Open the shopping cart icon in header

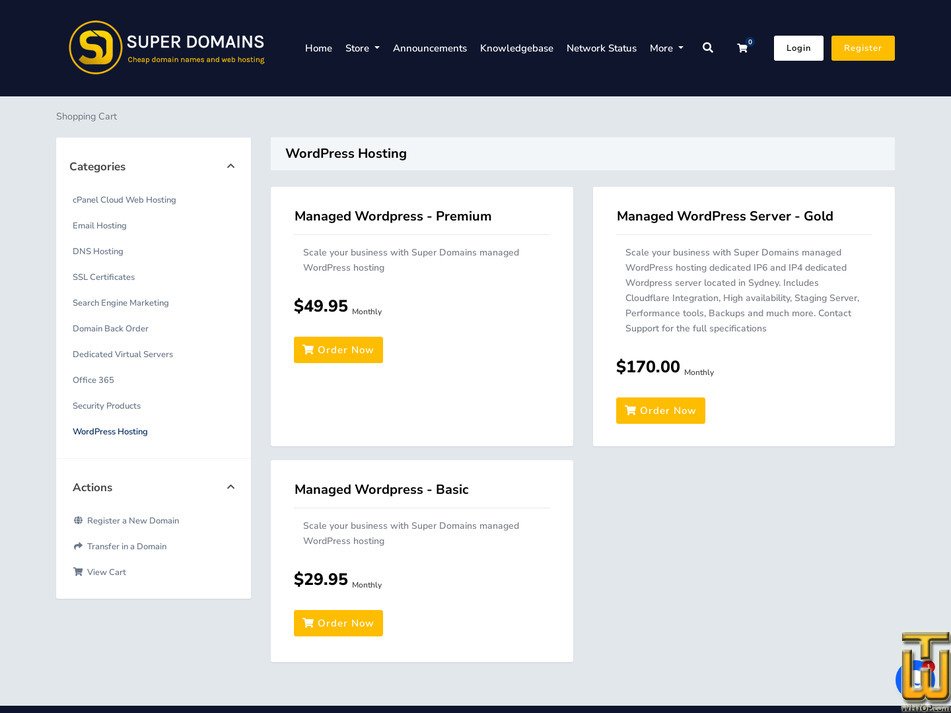(x=742, y=48)
